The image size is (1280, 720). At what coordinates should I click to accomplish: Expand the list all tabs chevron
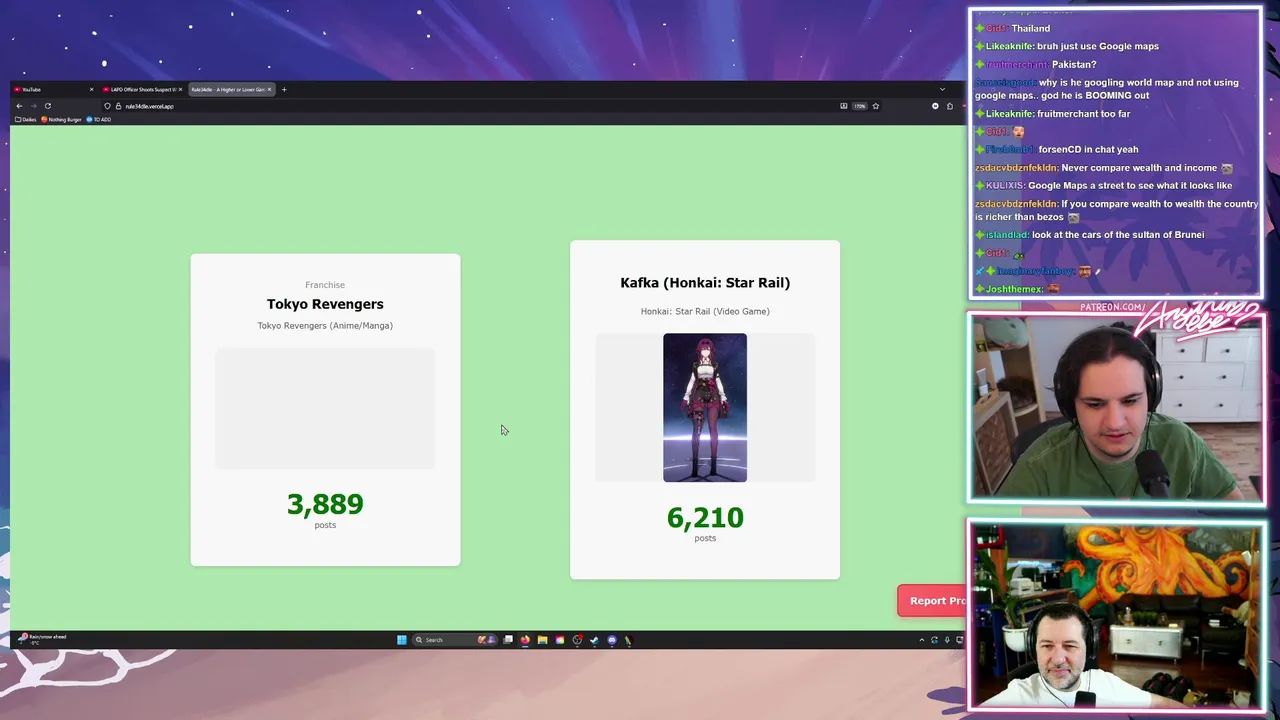(941, 90)
